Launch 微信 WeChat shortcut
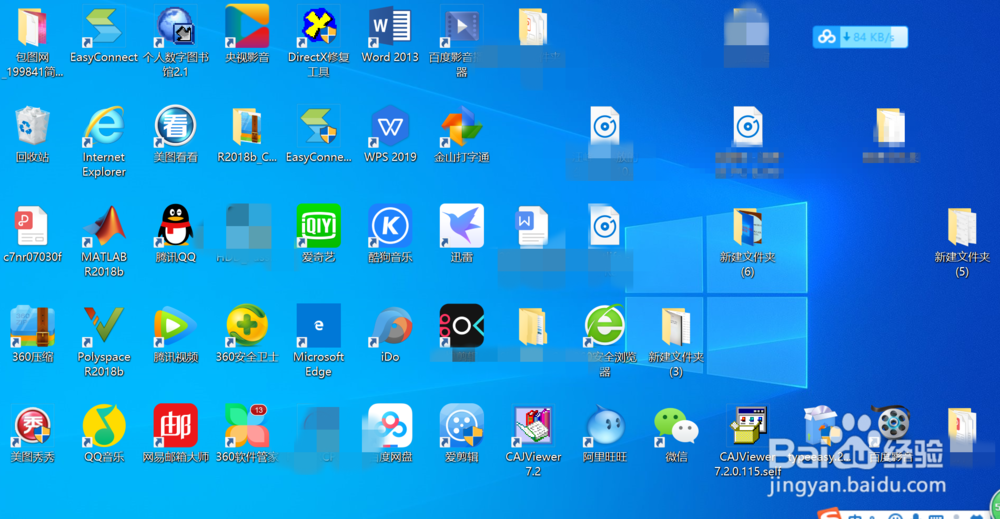The height and width of the screenshot is (519, 1000). point(676,427)
